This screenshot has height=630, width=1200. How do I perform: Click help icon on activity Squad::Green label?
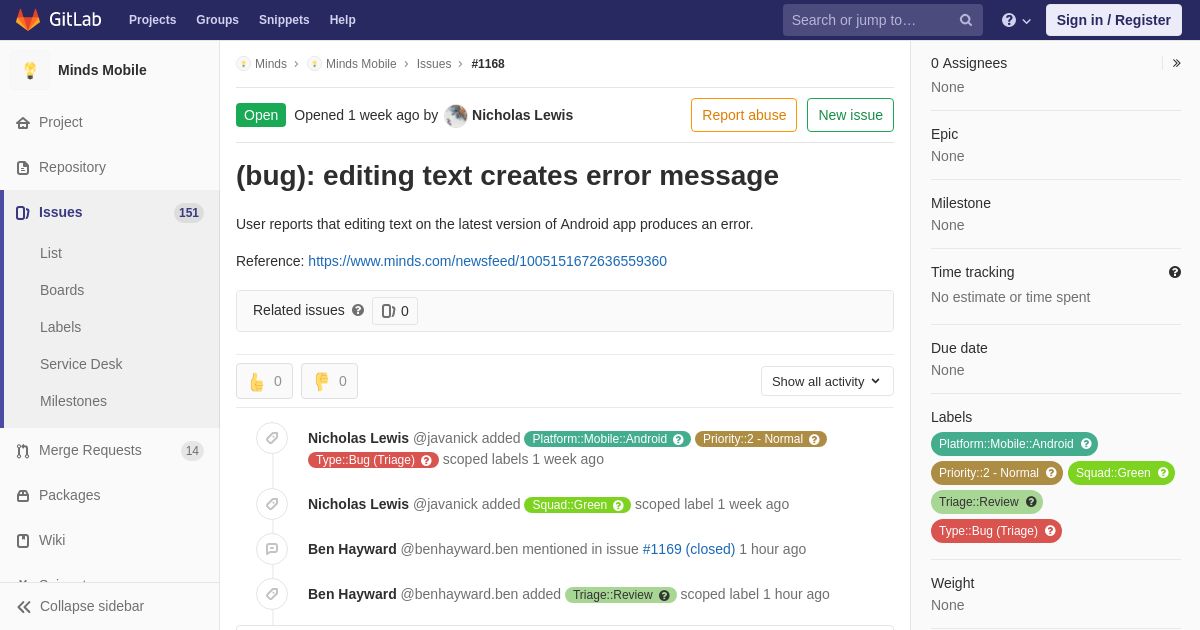618,505
